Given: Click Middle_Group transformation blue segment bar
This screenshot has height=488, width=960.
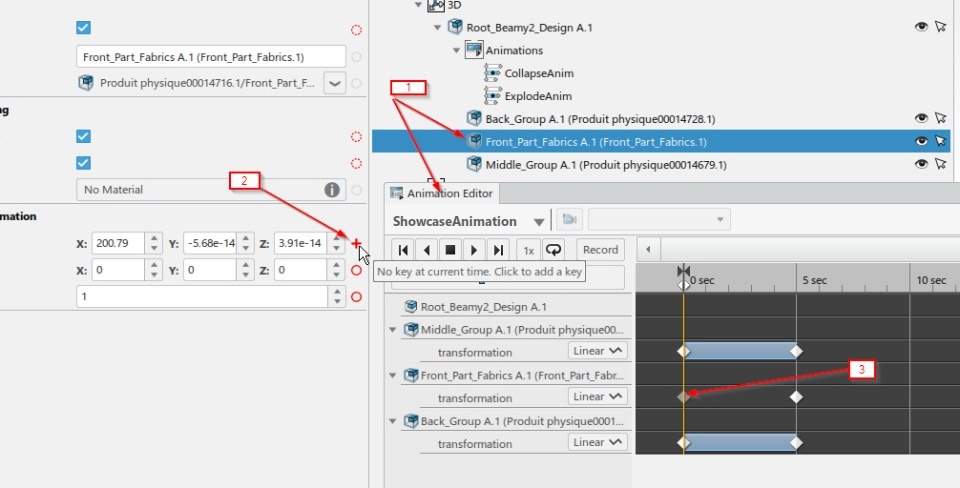Looking at the screenshot, I should 740,351.
